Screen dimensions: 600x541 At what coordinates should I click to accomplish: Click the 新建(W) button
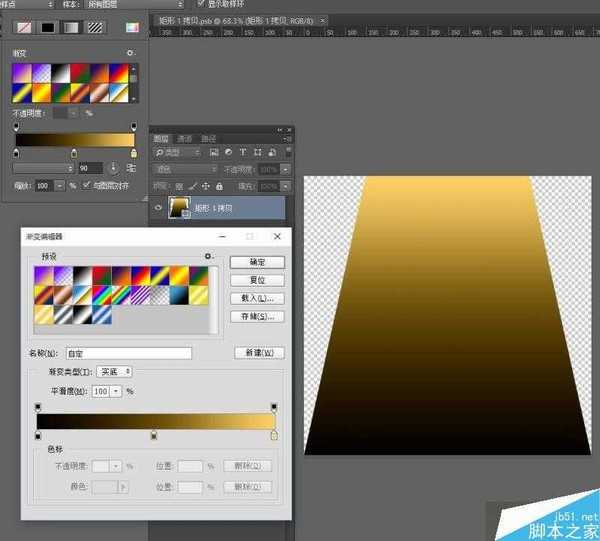[257, 353]
